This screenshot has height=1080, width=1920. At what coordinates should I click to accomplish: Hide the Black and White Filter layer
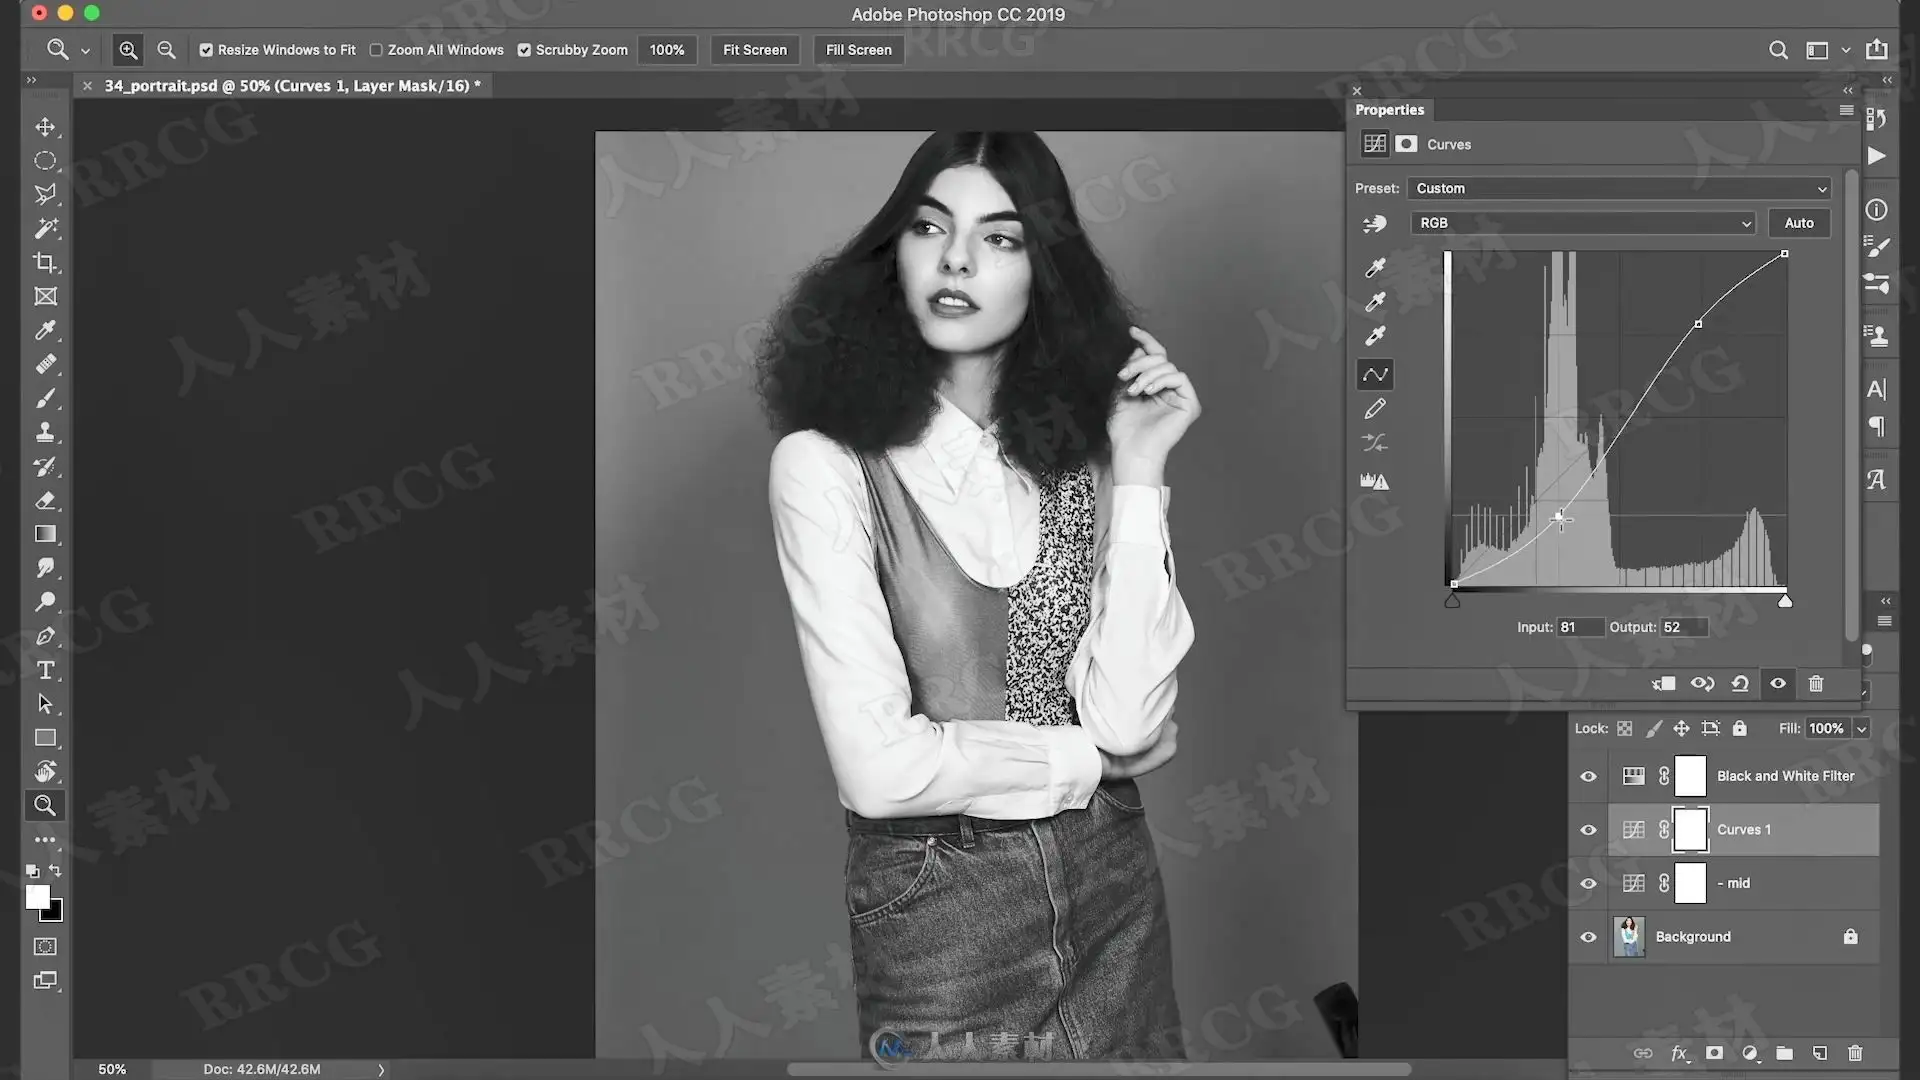(1588, 777)
